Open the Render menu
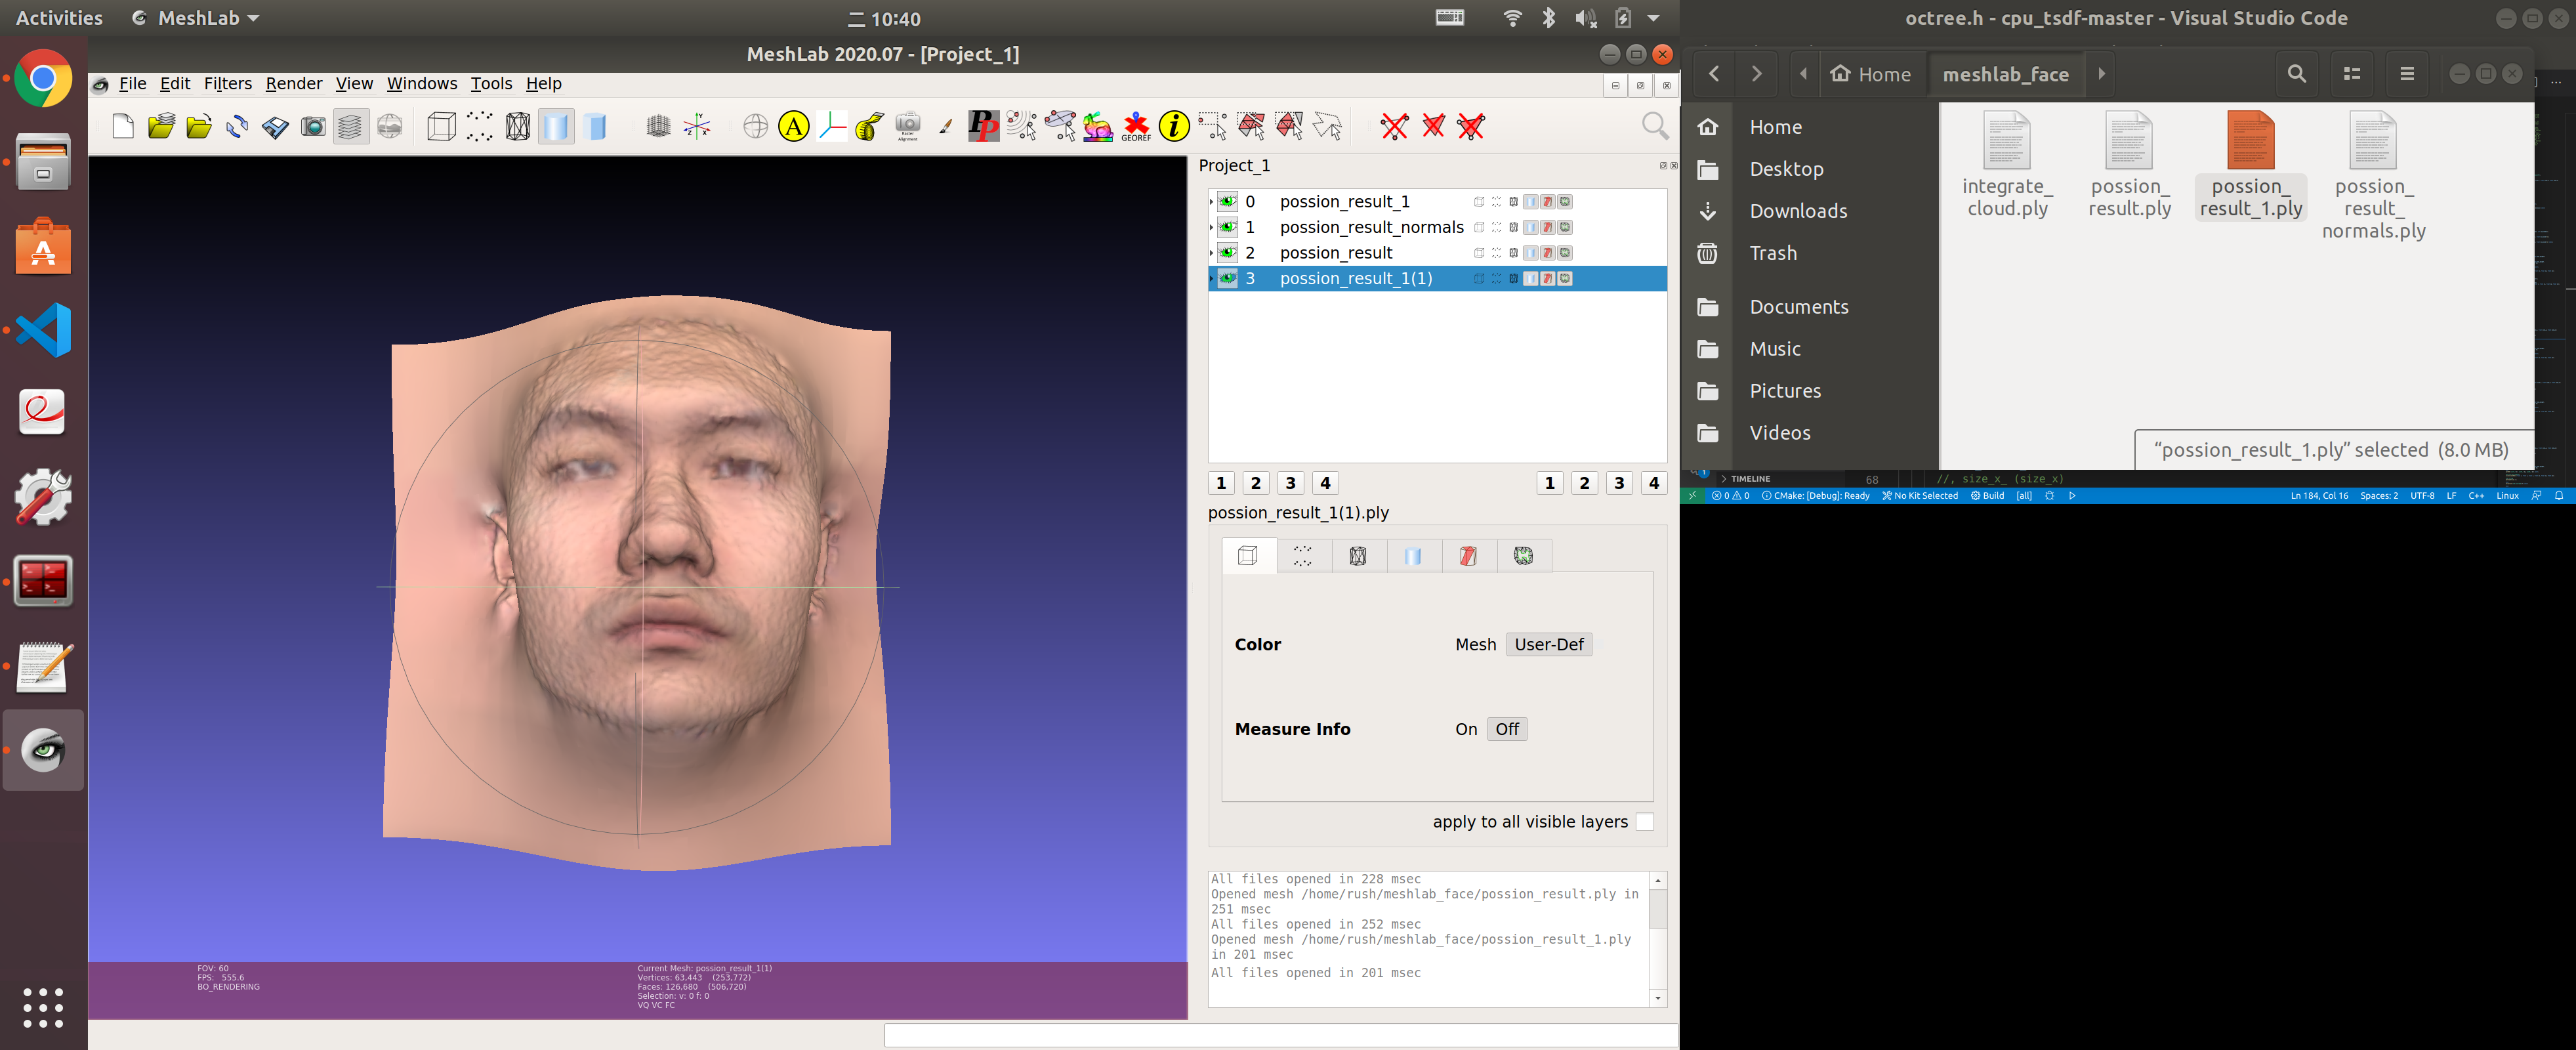Image resolution: width=2576 pixels, height=1050 pixels. point(293,84)
